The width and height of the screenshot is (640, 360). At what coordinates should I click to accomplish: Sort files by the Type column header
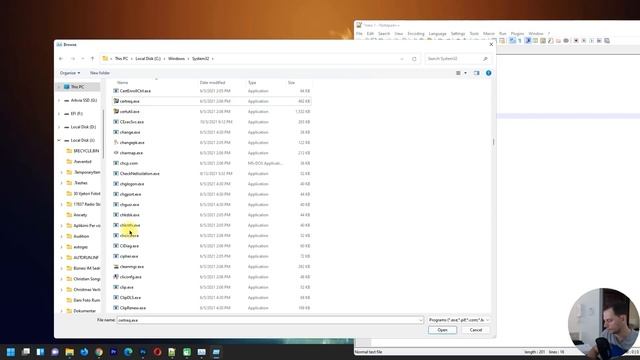coord(252,82)
